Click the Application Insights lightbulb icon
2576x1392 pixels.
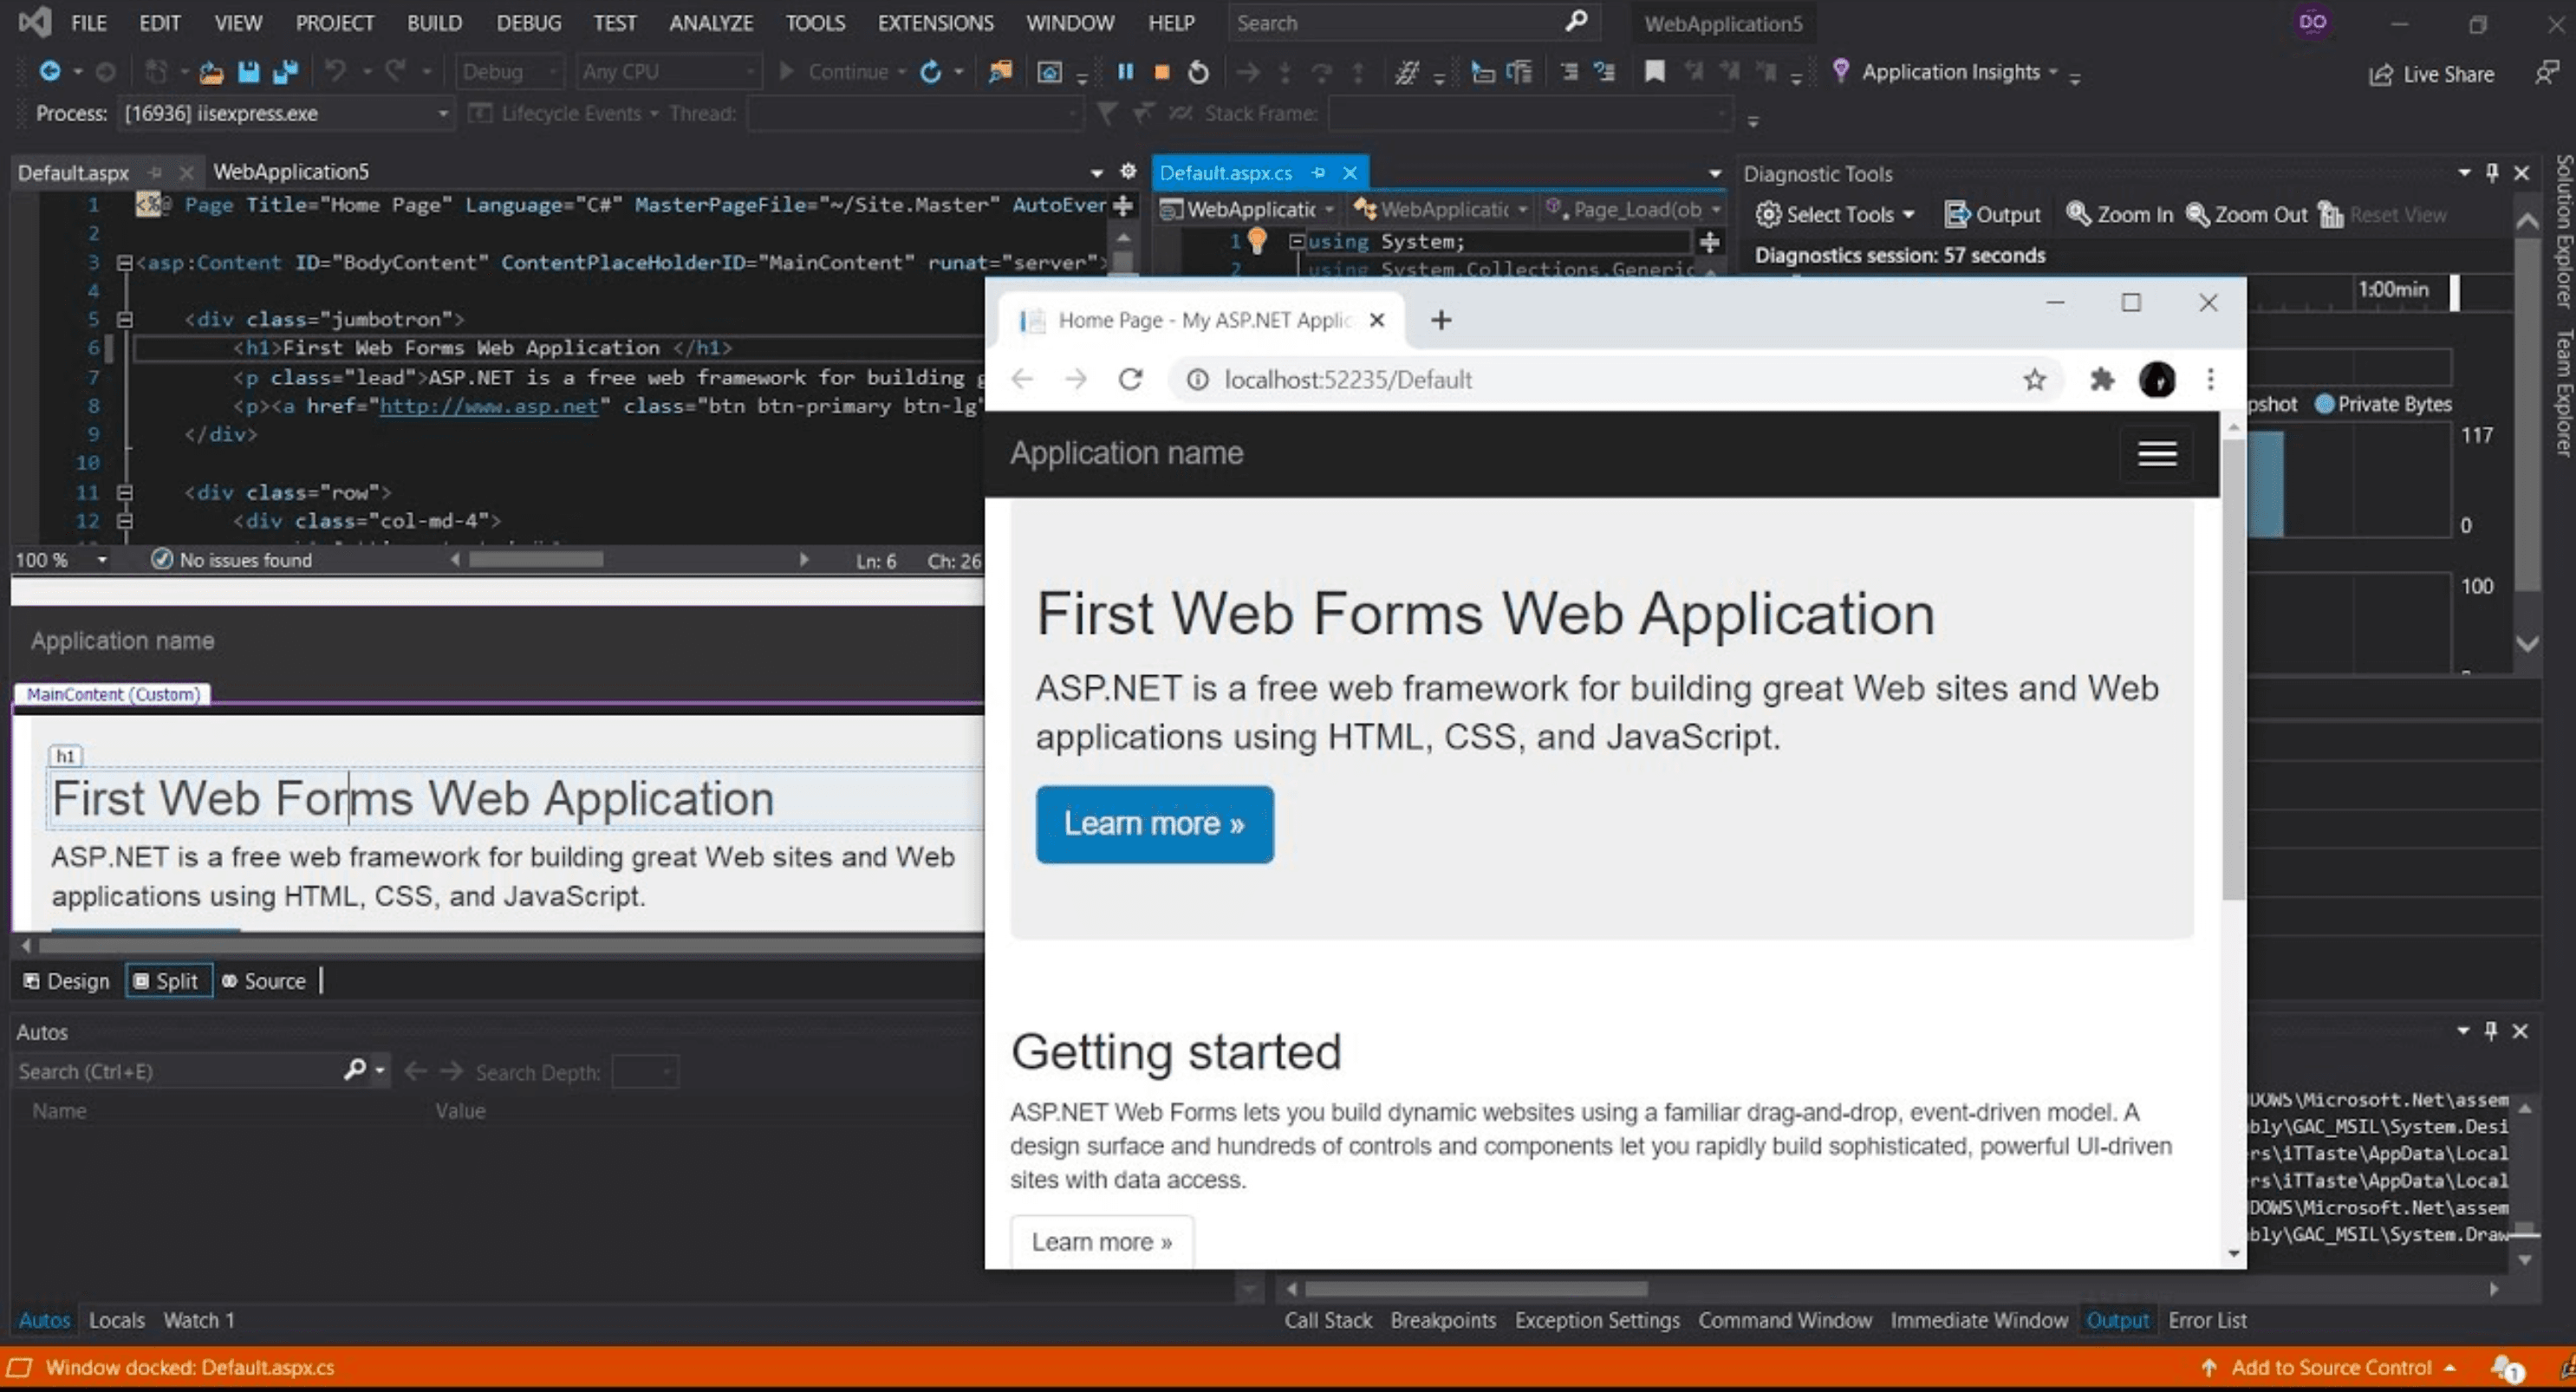(1840, 71)
